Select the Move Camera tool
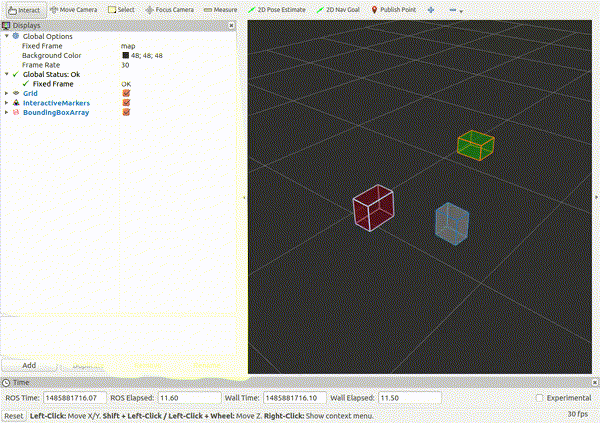This screenshot has height=423, width=600. point(73,10)
